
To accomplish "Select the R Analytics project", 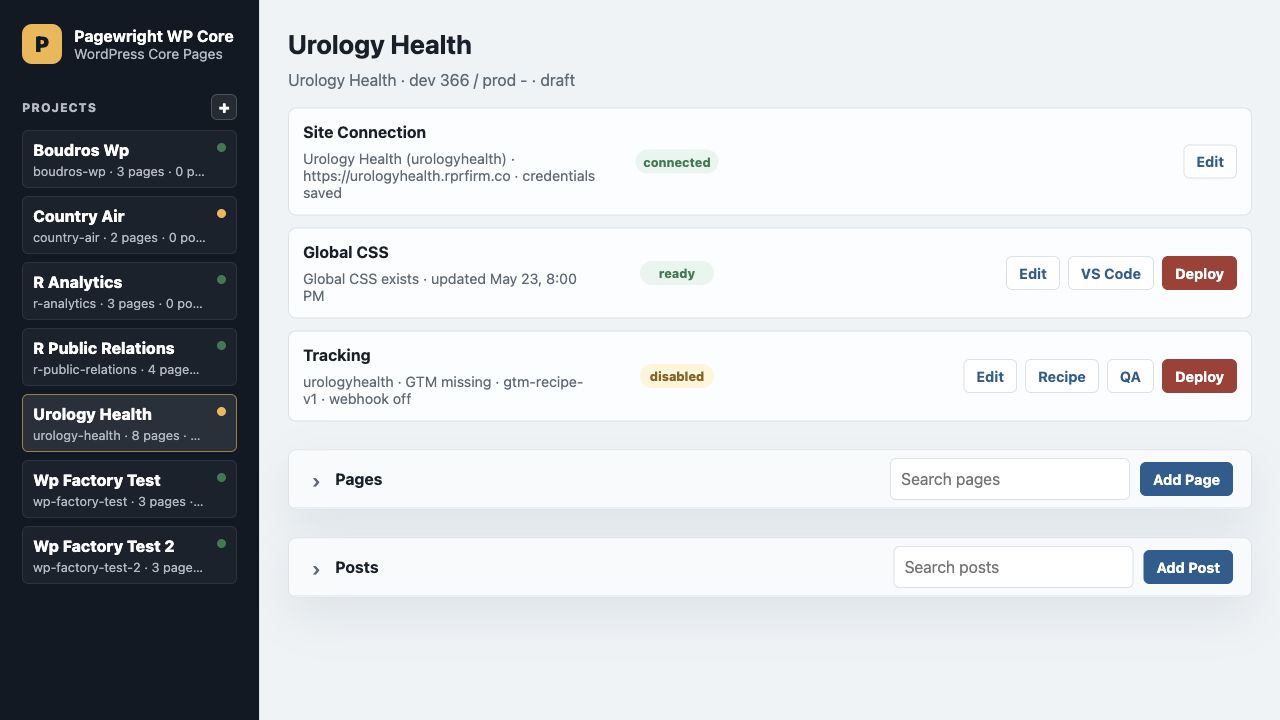I will coord(129,291).
